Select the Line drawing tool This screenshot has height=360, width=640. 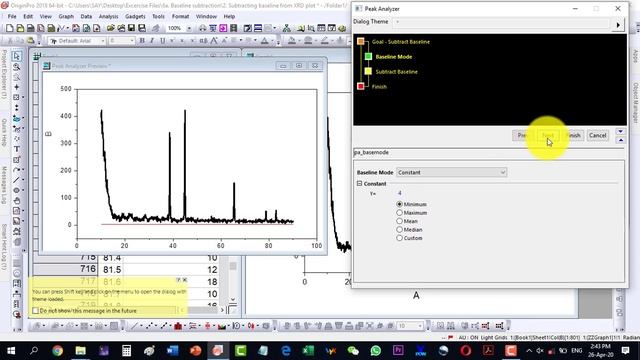[16, 180]
